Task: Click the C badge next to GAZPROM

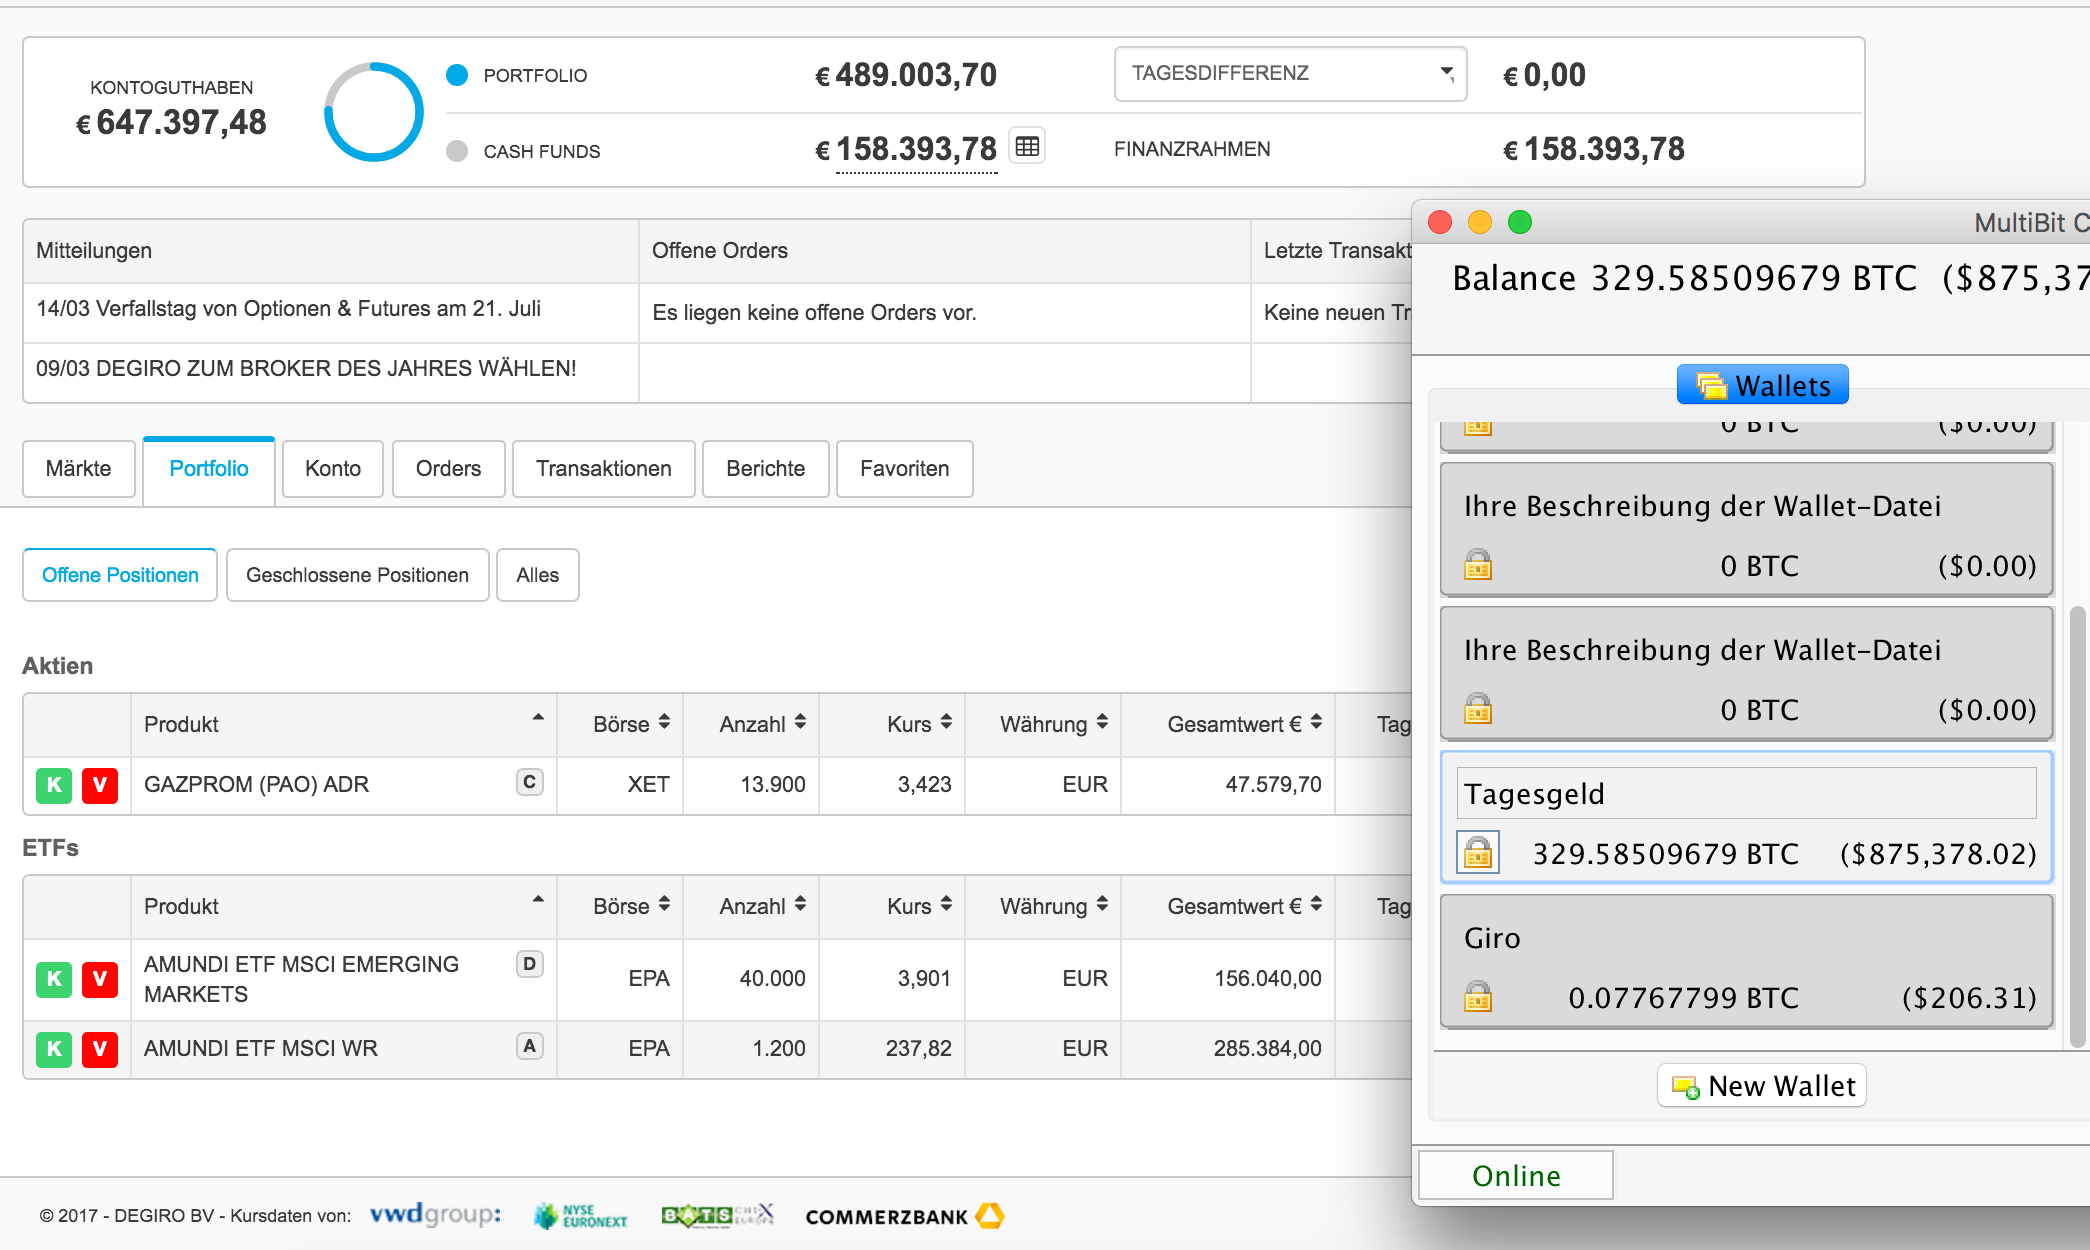Action: point(529,782)
